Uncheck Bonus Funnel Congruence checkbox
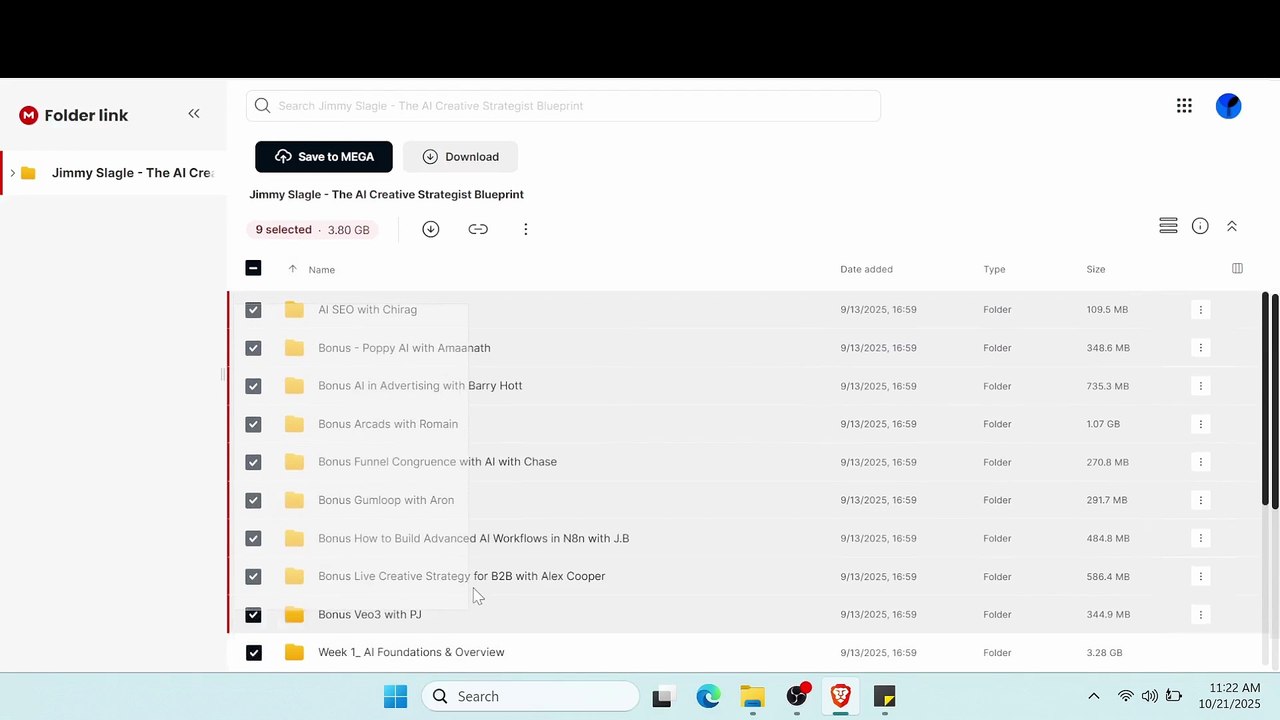Image resolution: width=1280 pixels, height=720 pixels. (253, 462)
